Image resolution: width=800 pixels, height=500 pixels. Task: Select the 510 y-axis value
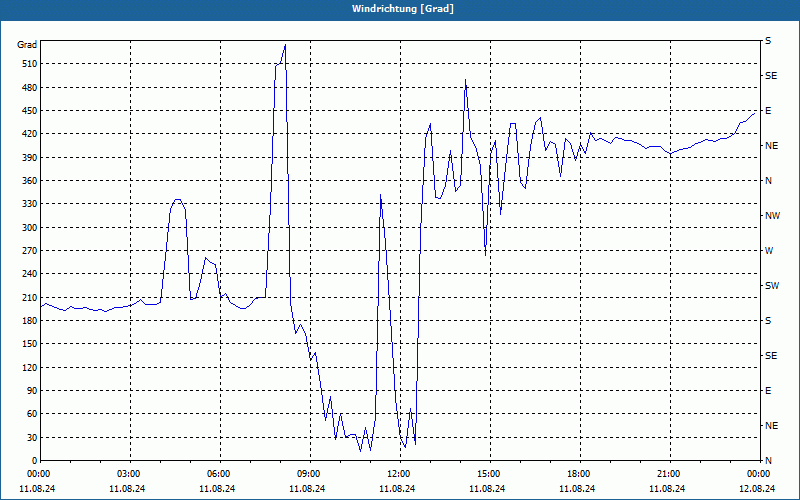click(x=30, y=64)
